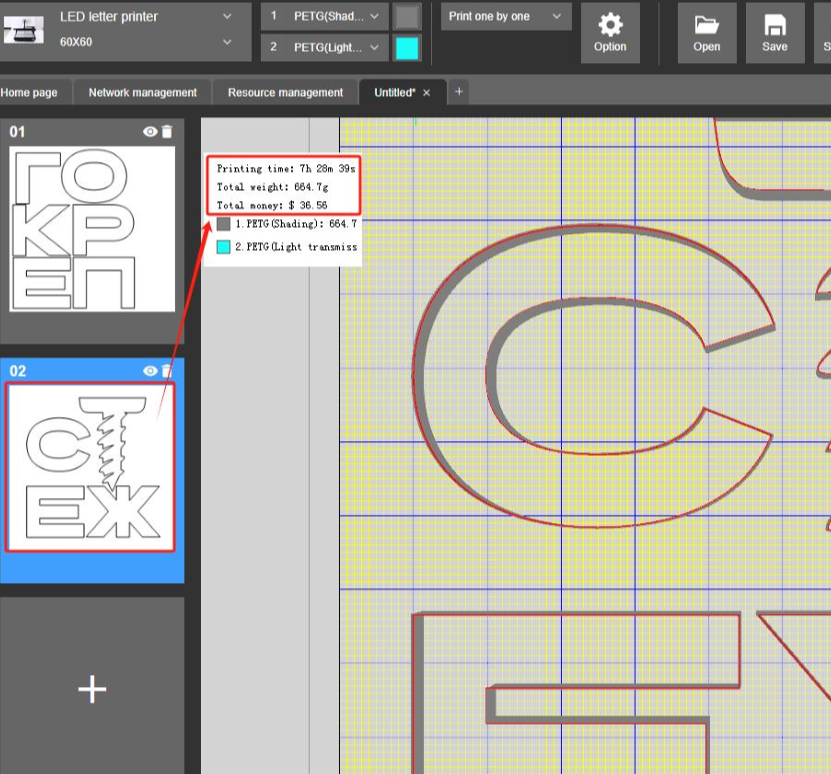The width and height of the screenshot is (831, 774).
Task: Close the Untitled* tab
Action: 427,92
